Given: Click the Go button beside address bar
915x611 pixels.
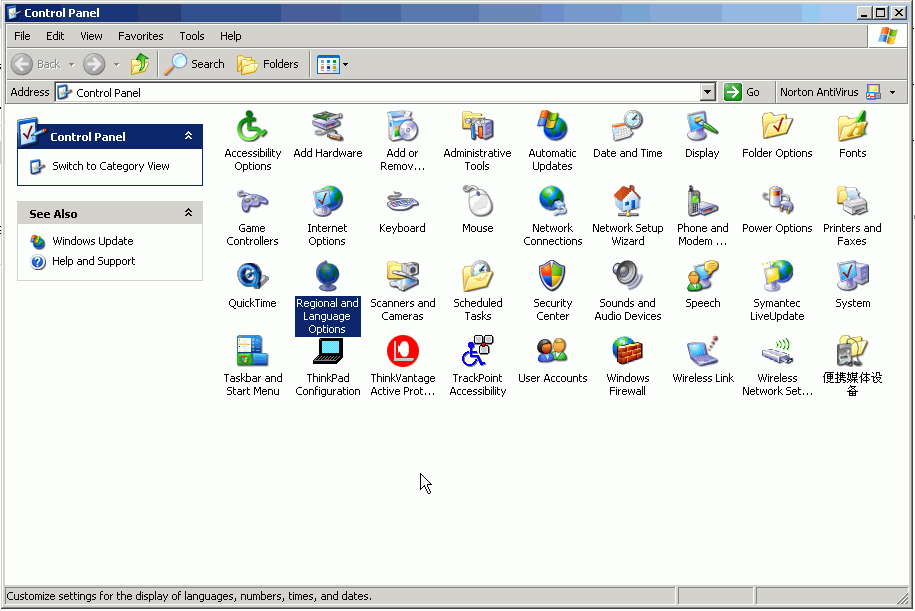Looking at the screenshot, I should pos(742,92).
